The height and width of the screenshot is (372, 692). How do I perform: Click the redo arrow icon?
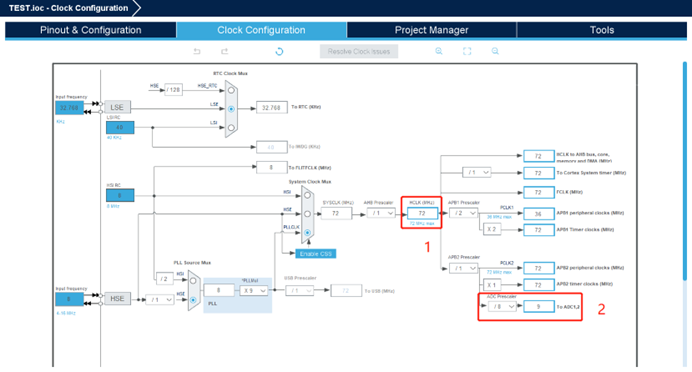(x=224, y=52)
